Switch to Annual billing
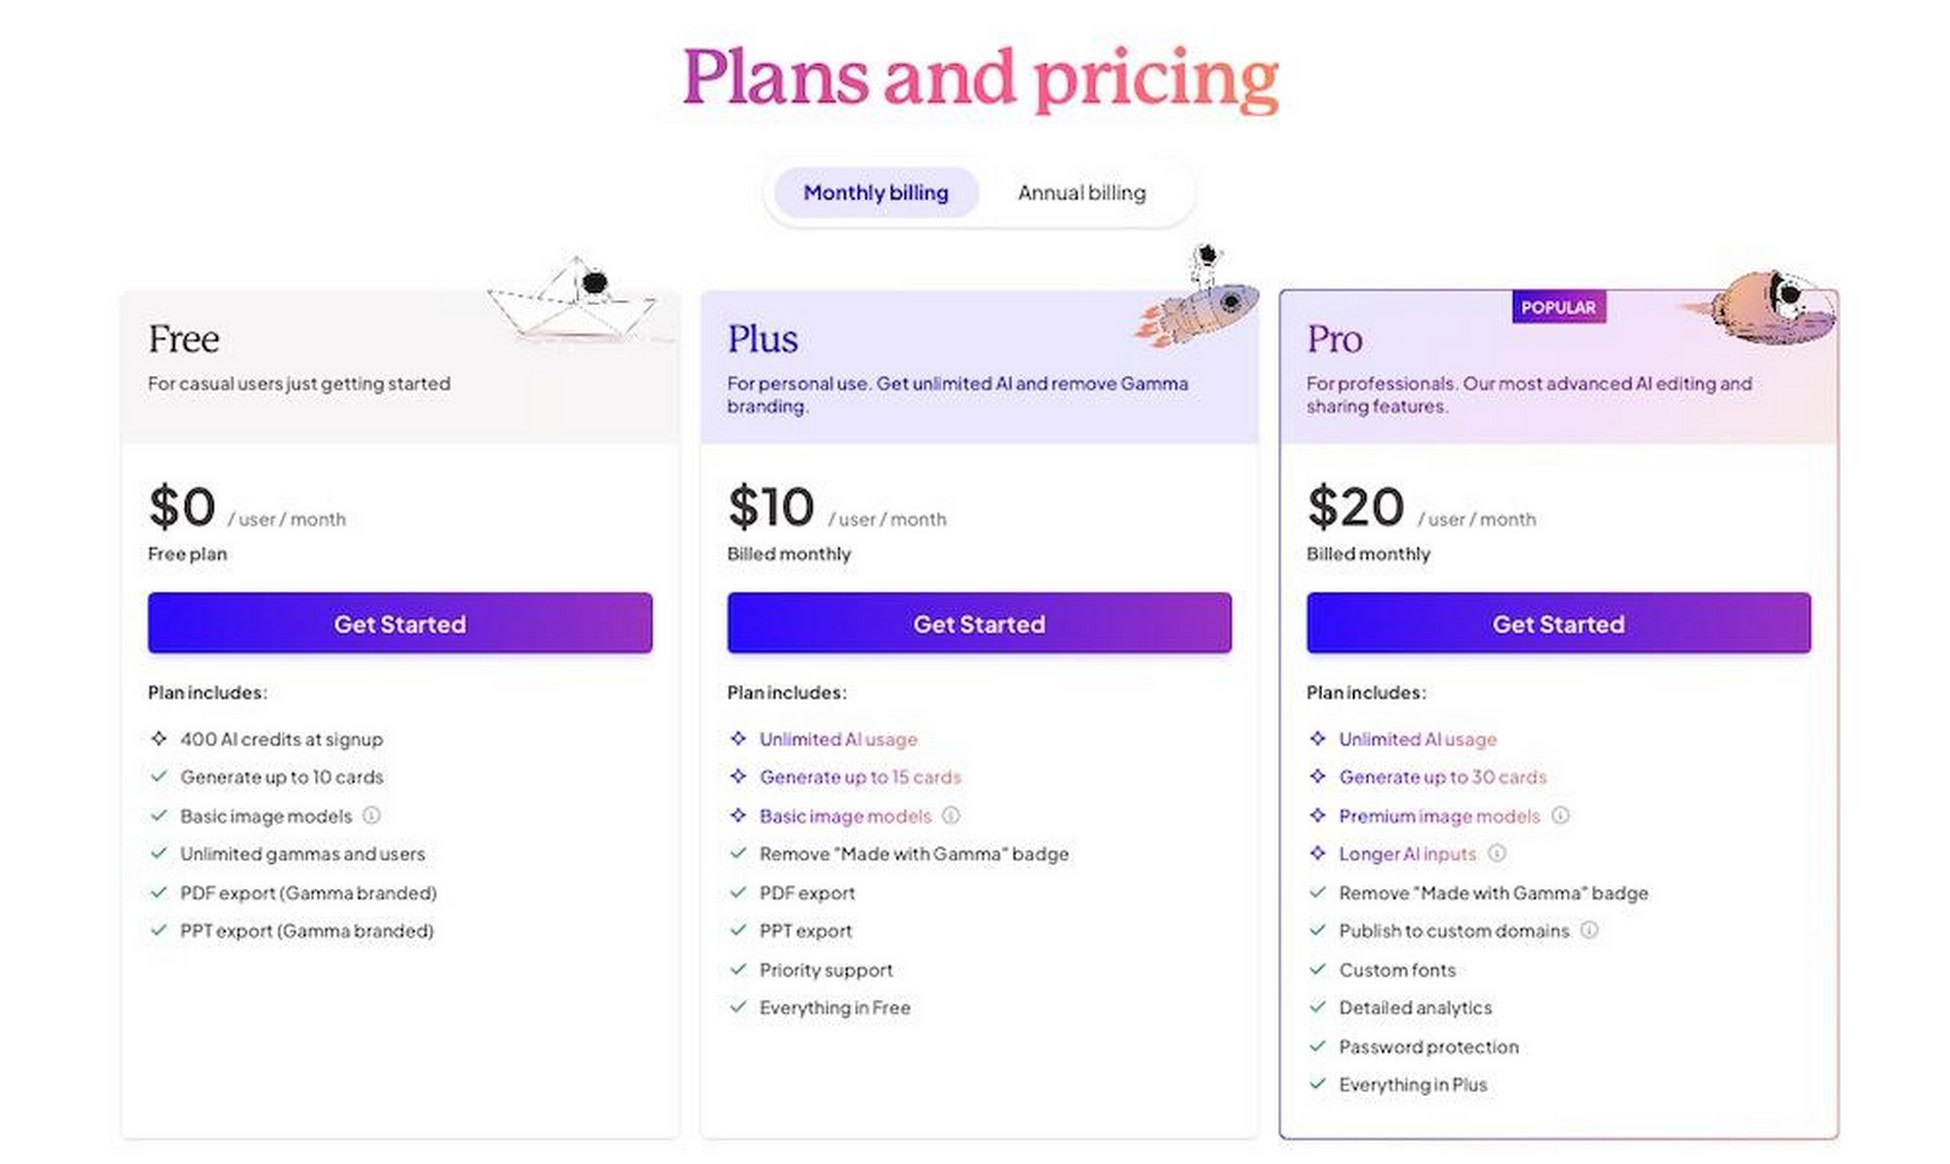This screenshot has height=1164, width=1950. (1081, 193)
